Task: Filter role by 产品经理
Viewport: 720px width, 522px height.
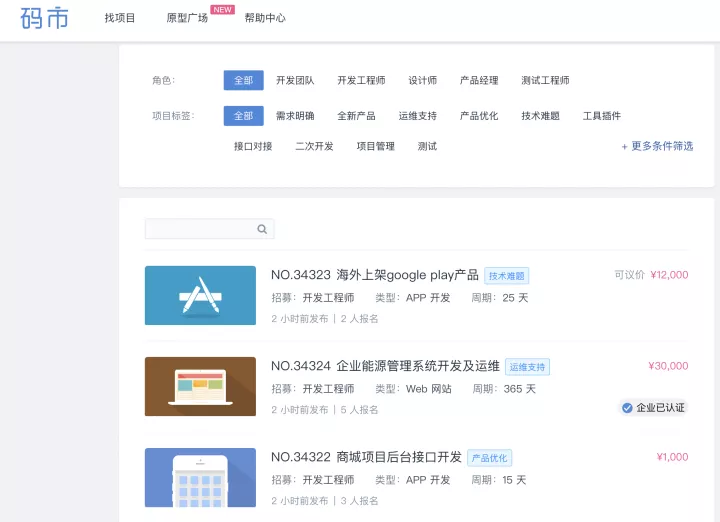Action: tap(479, 80)
